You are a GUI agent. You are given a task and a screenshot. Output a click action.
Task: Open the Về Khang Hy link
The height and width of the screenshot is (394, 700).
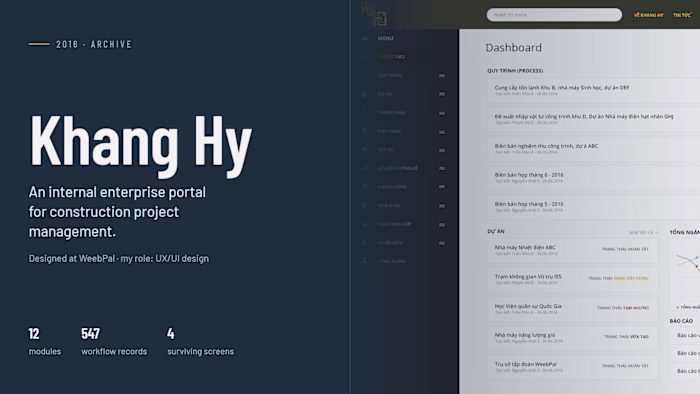pyautogui.click(x=649, y=15)
